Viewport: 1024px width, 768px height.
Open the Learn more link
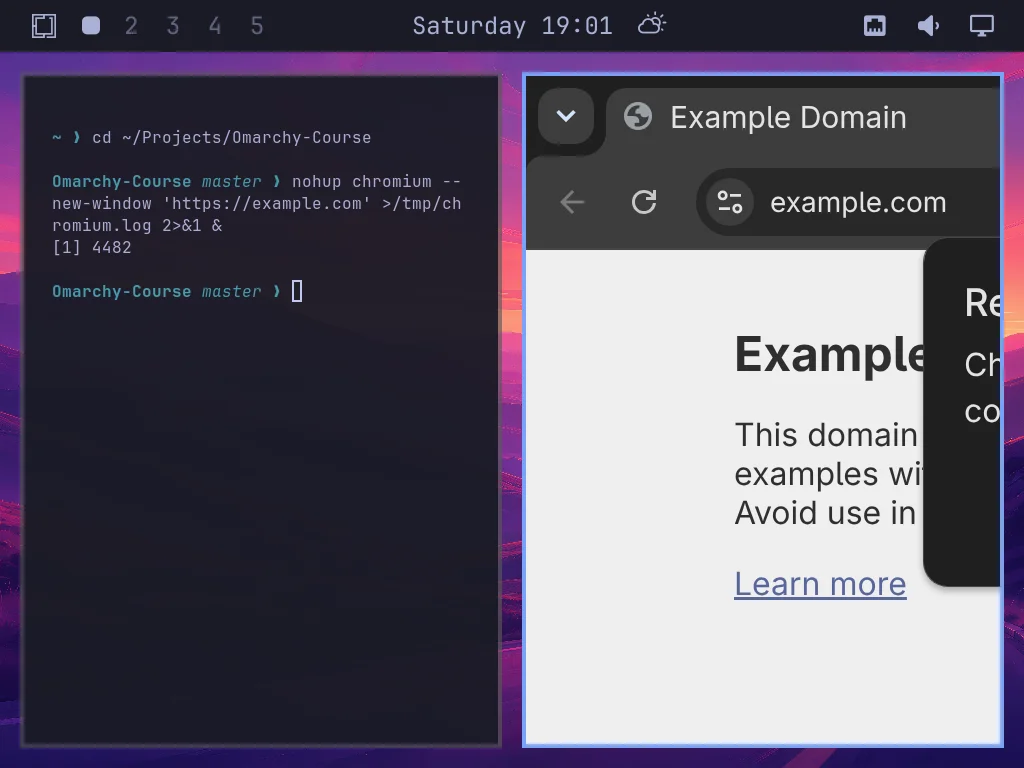coord(820,584)
